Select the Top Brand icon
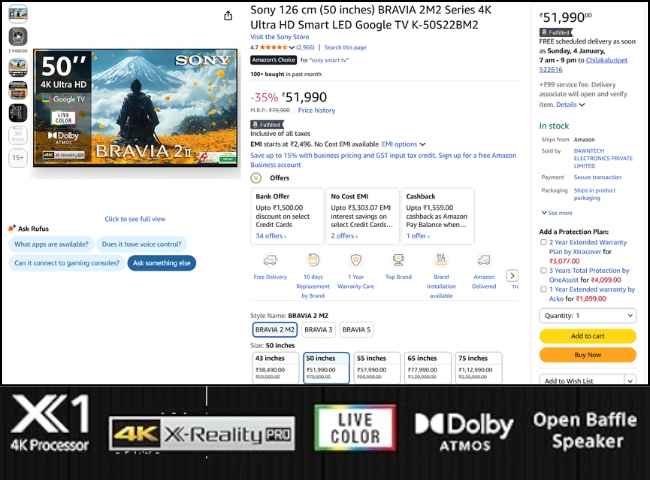 pyautogui.click(x=398, y=260)
